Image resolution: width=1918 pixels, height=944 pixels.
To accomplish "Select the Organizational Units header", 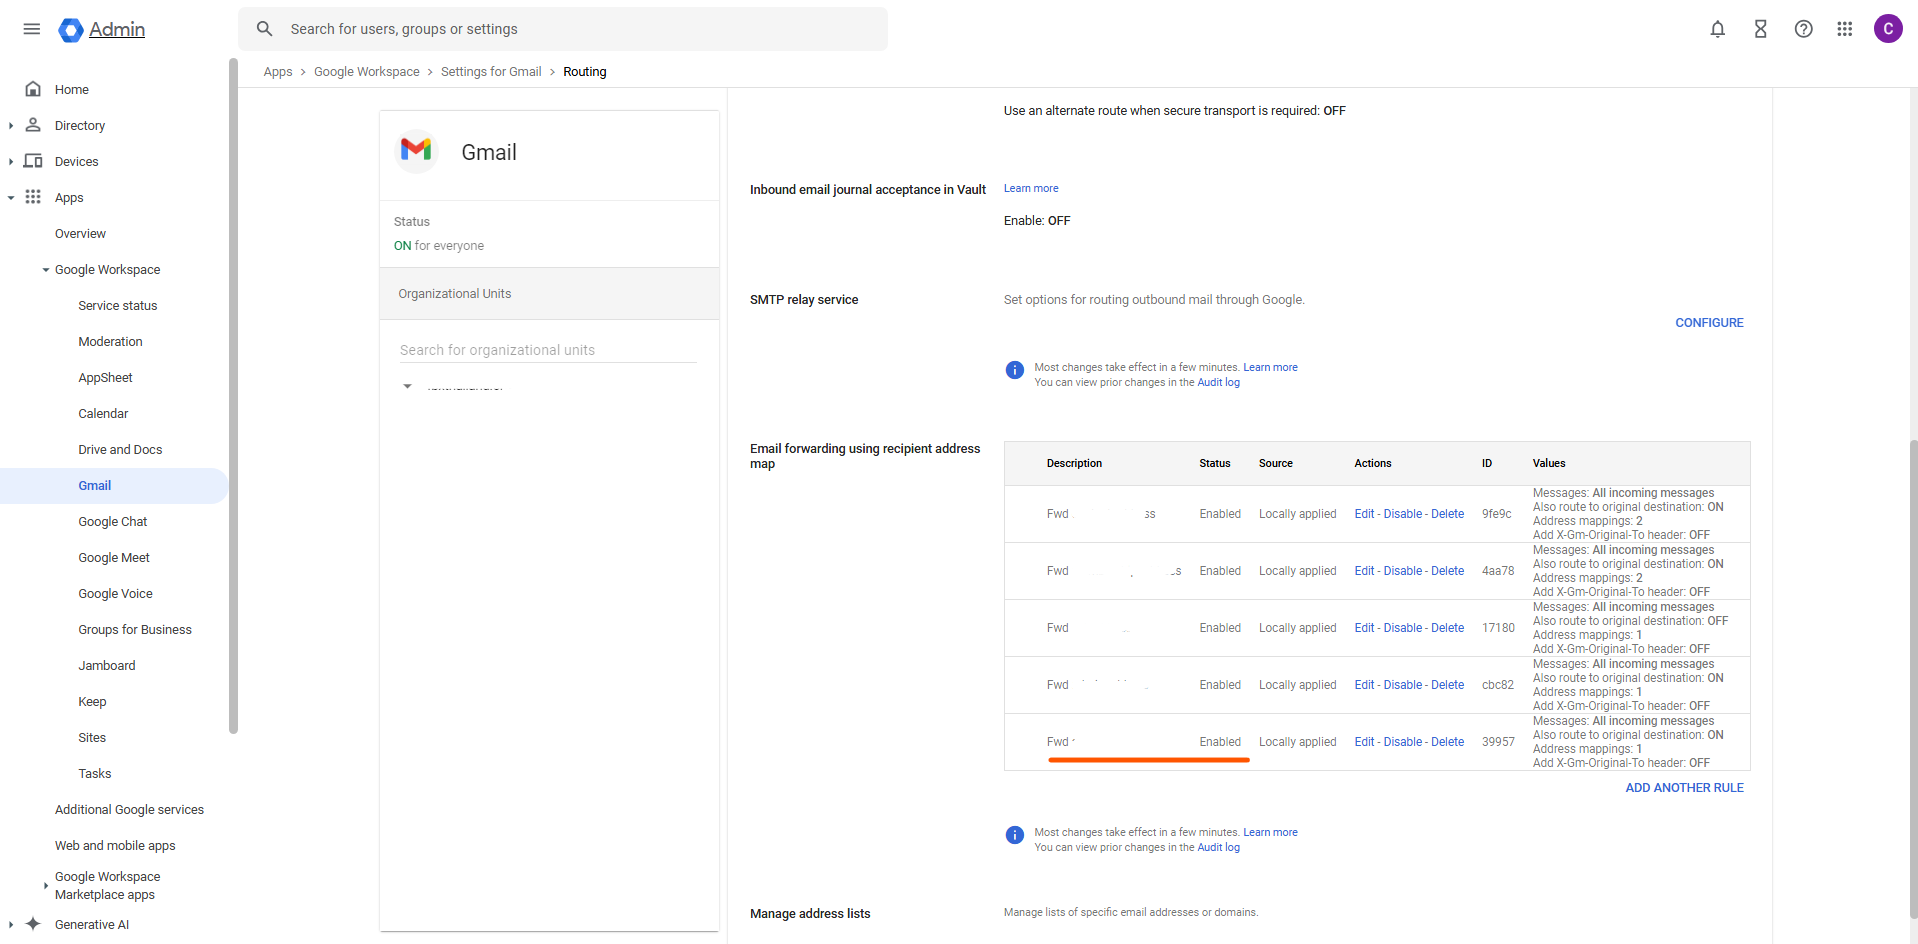I will pyautogui.click(x=549, y=294).
